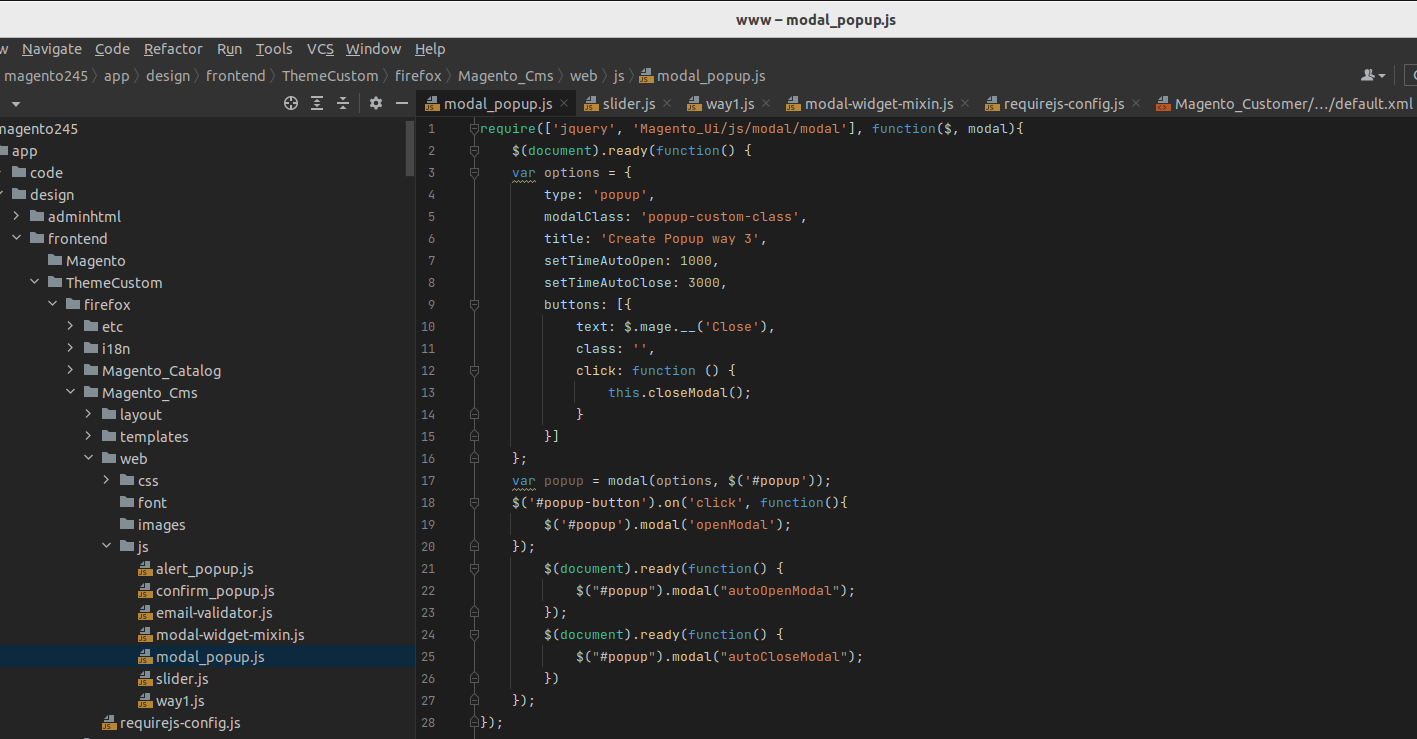Open the VCS menu

pyautogui.click(x=320, y=49)
